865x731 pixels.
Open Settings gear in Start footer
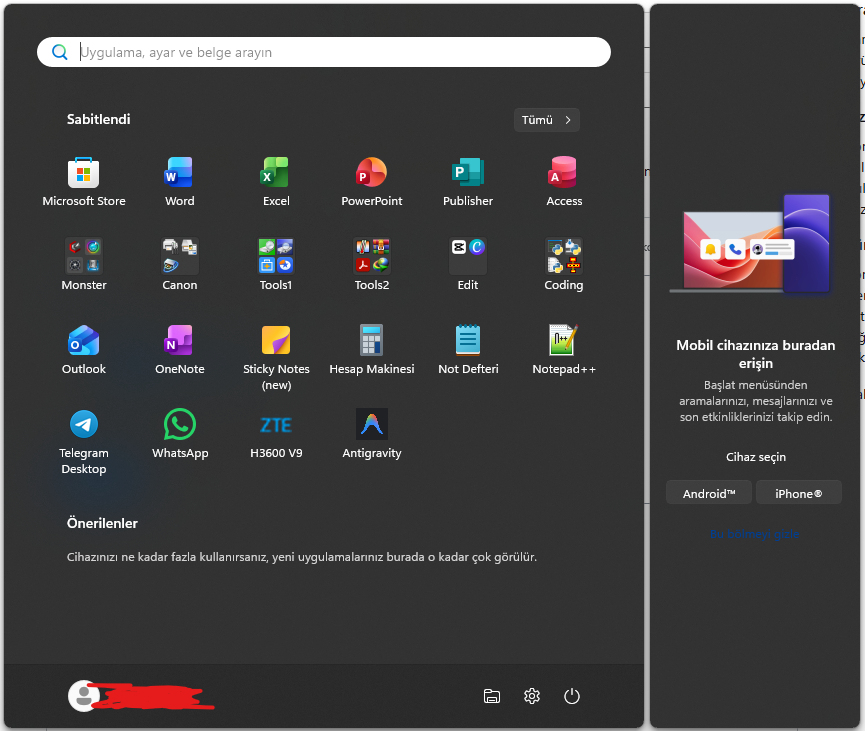point(532,696)
